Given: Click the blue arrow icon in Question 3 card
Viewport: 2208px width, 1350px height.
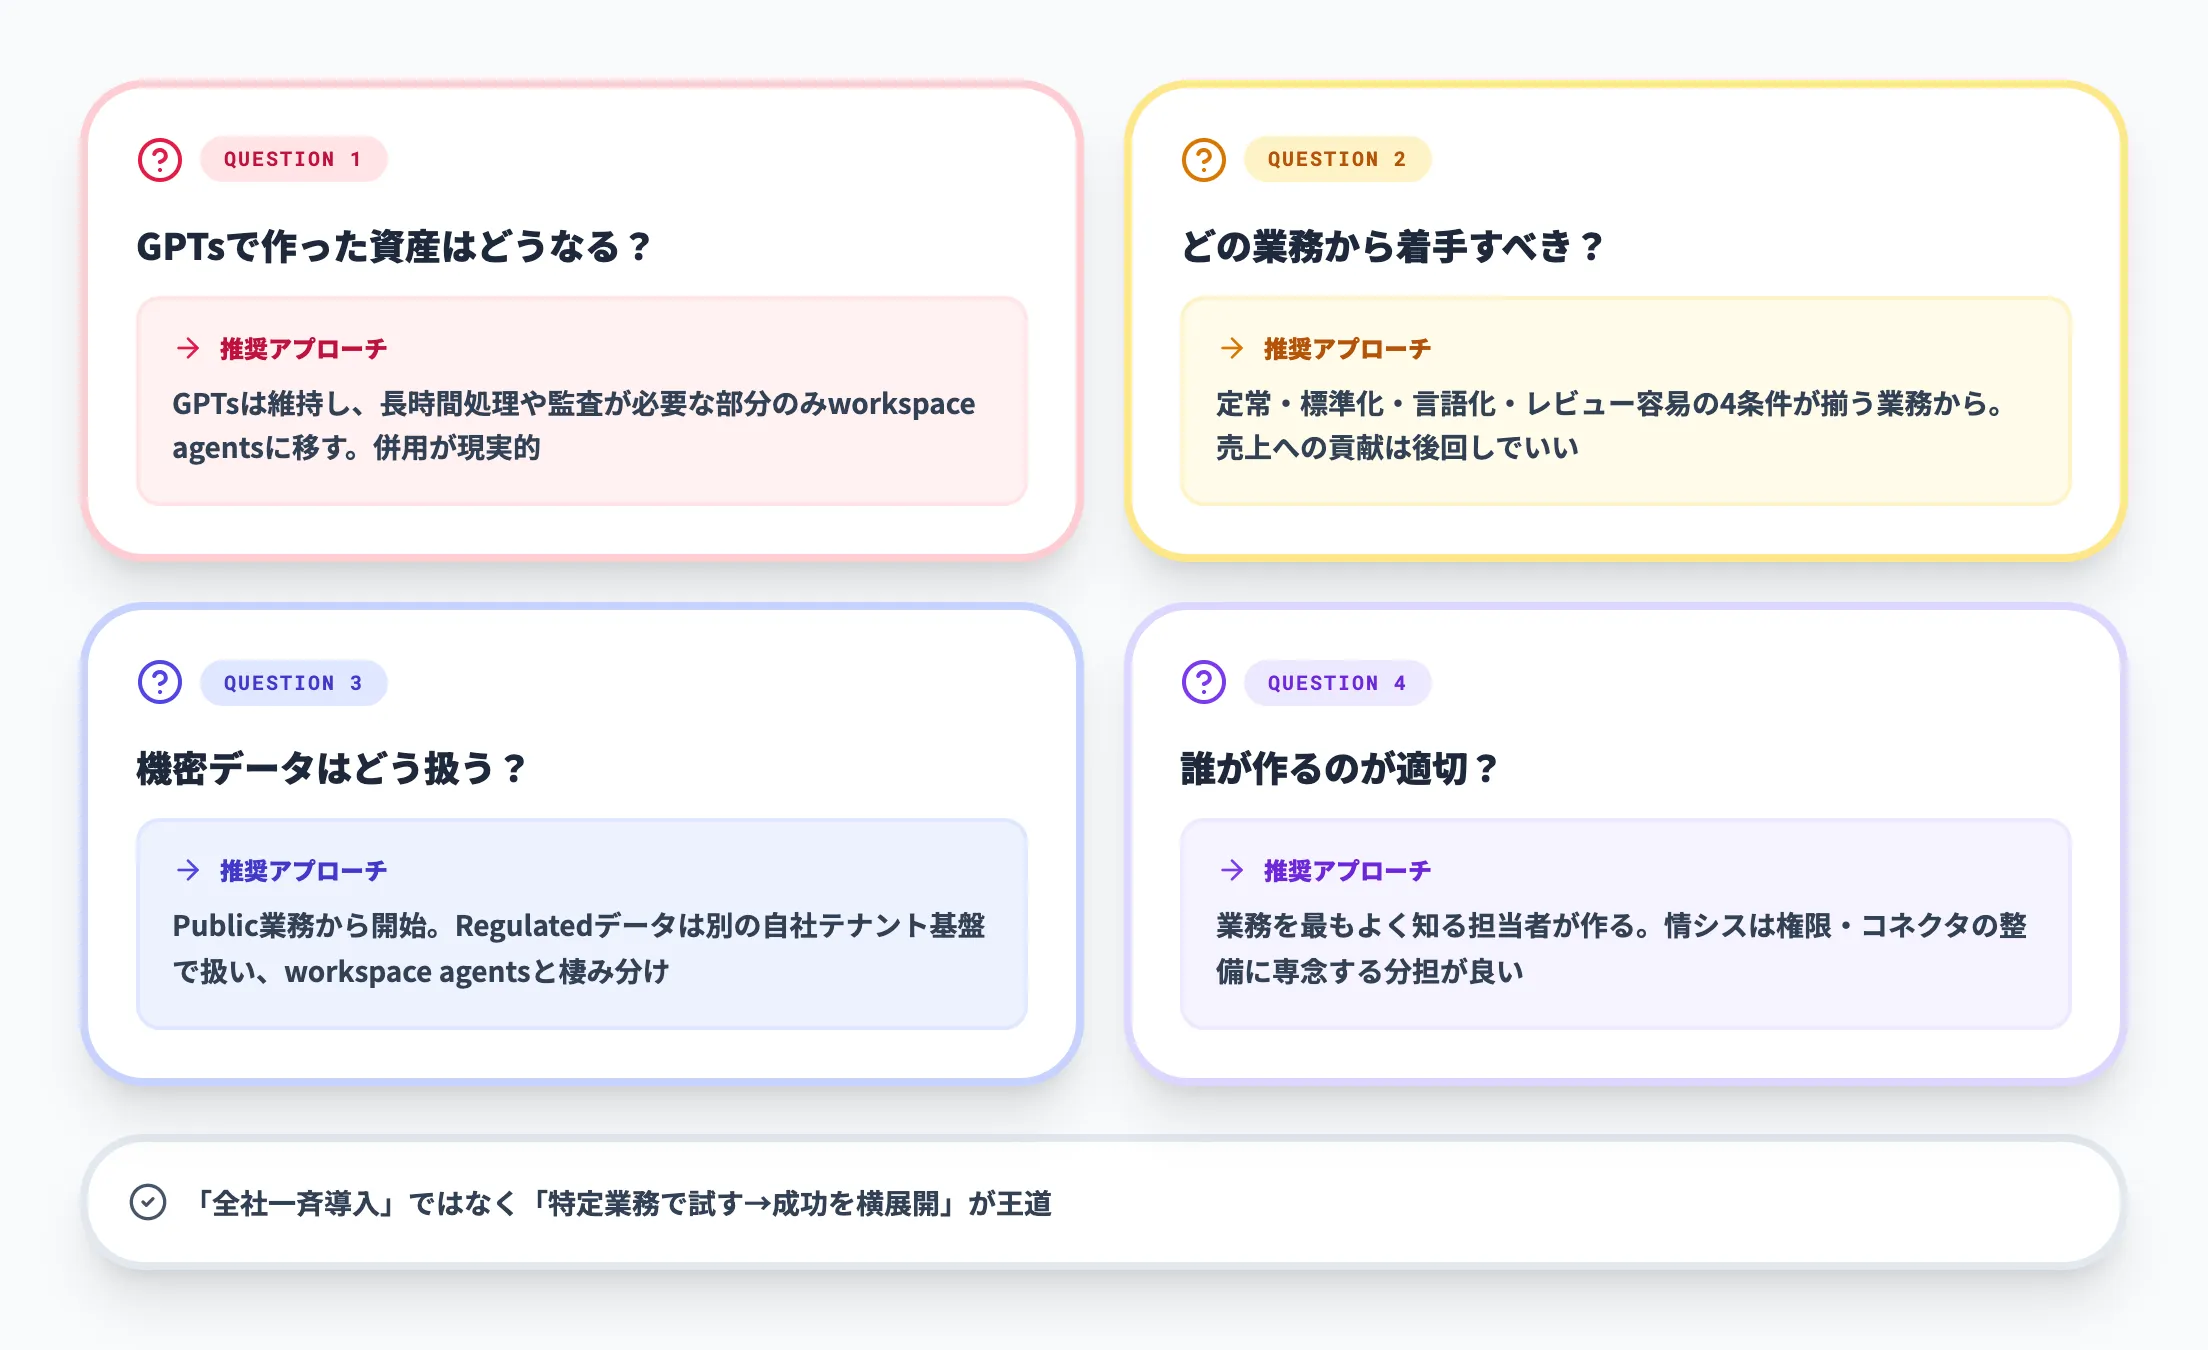Looking at the screenshot, I should click(x=186, y=870).
